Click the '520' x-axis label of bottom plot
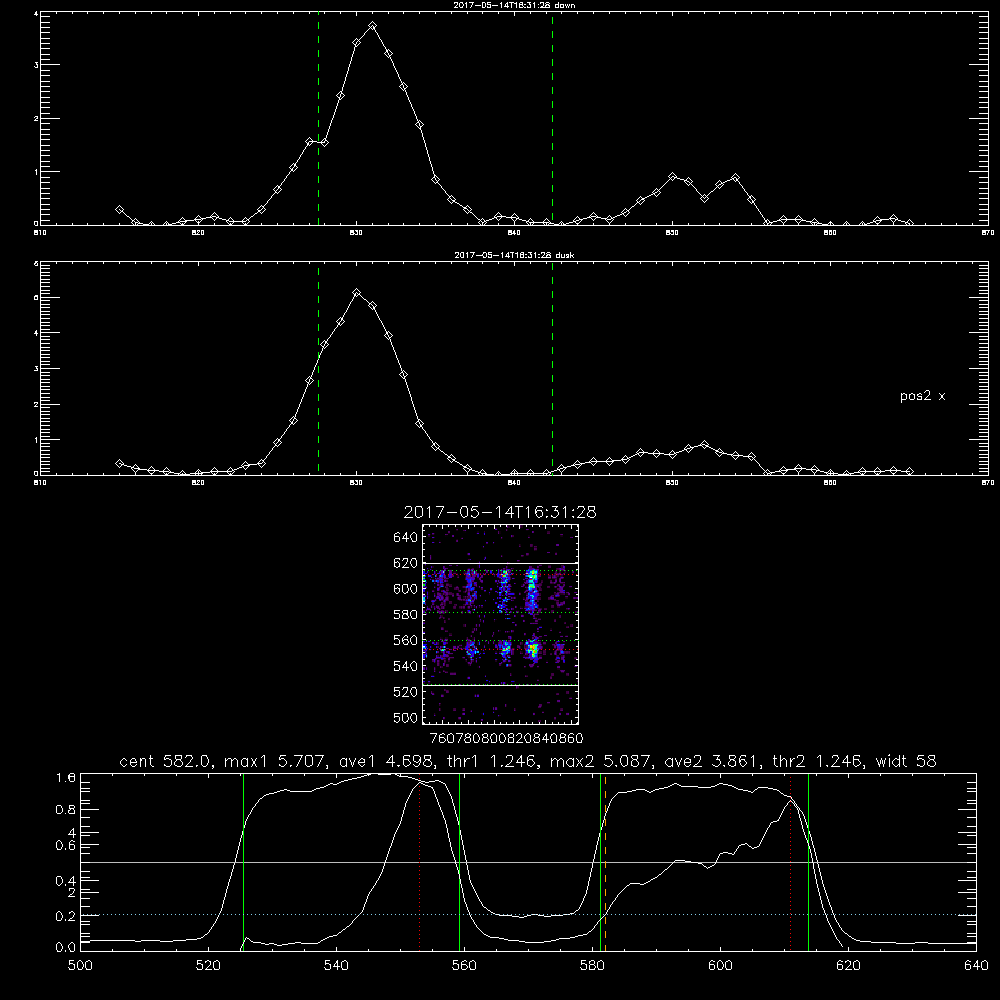 click(208, 966)
